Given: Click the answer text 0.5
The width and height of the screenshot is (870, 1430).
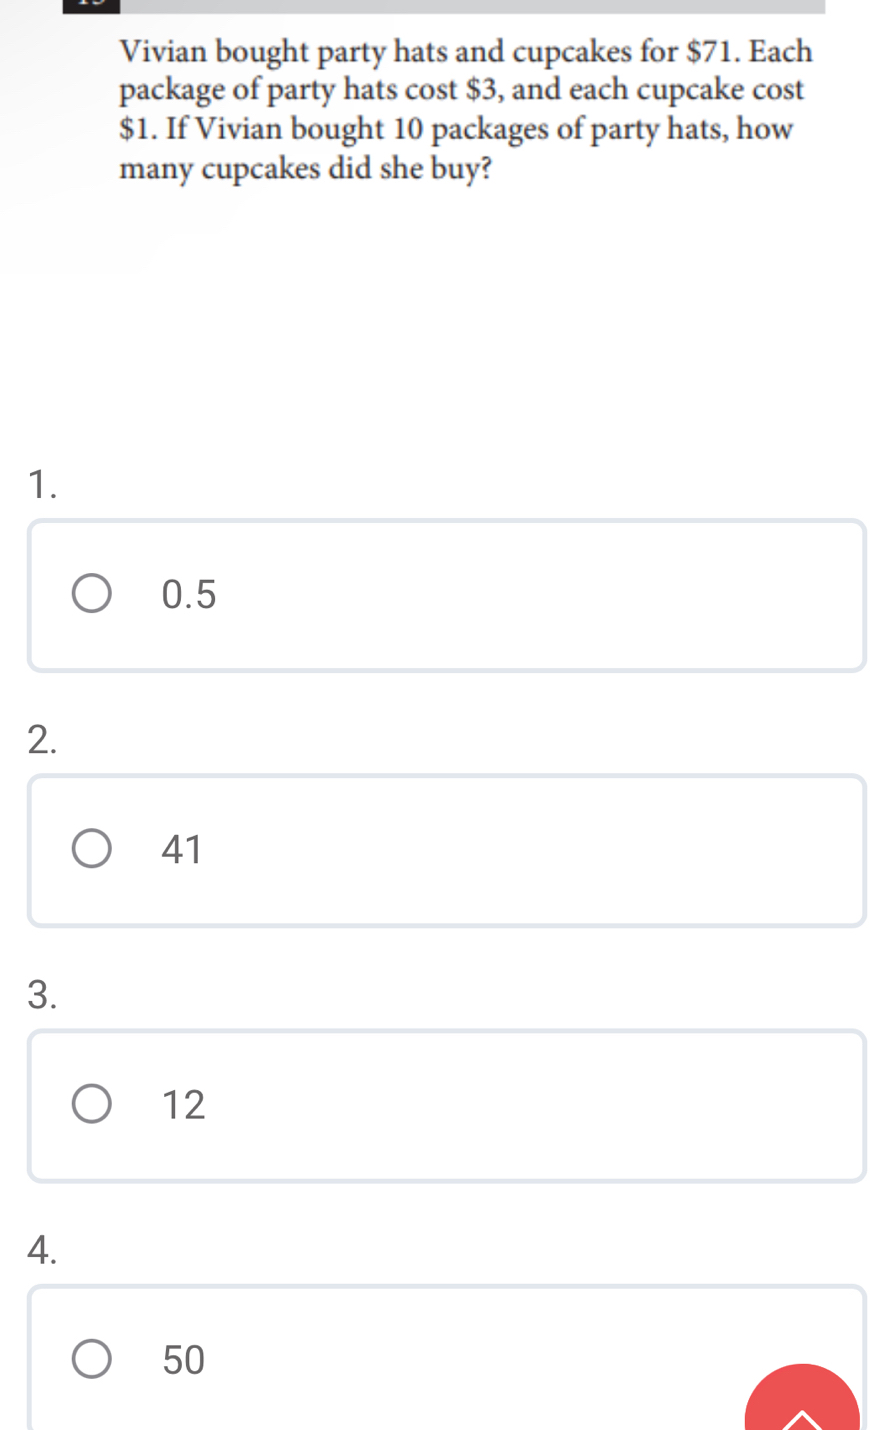Looking at the screenshot, I should 189,595.
